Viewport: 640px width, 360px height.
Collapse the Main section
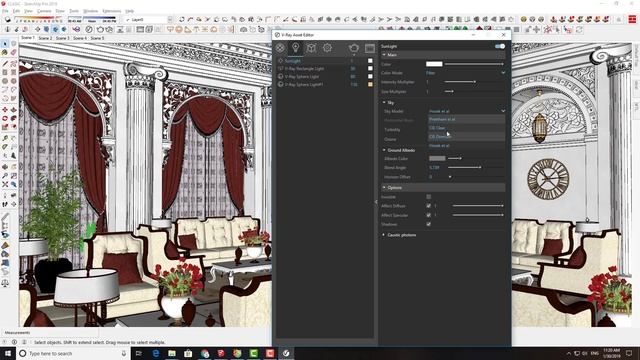384,55
